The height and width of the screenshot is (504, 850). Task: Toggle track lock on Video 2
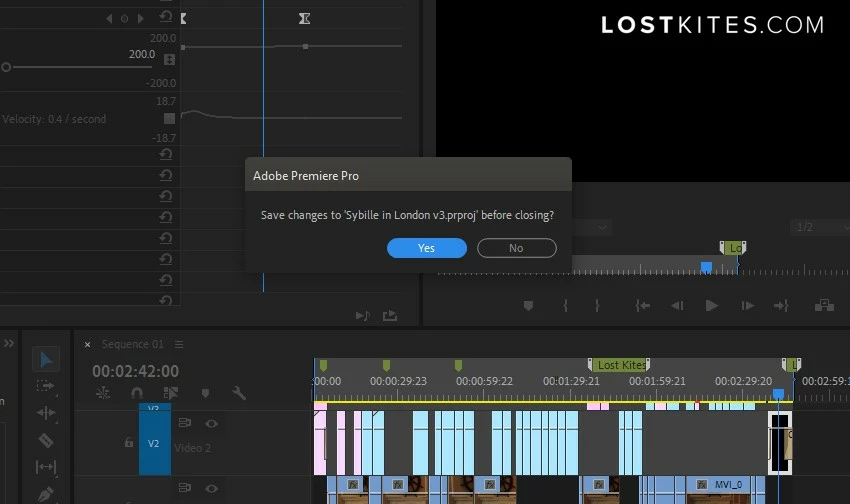click(x=128, y=443)
